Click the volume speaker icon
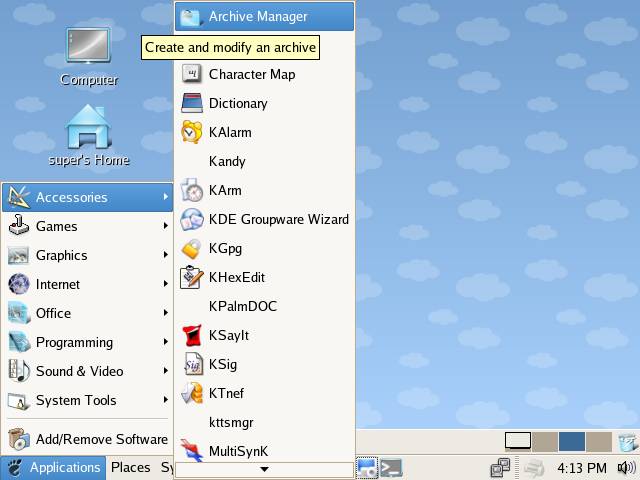The width and height of the screenshot is (640, 480). point(626,467)
